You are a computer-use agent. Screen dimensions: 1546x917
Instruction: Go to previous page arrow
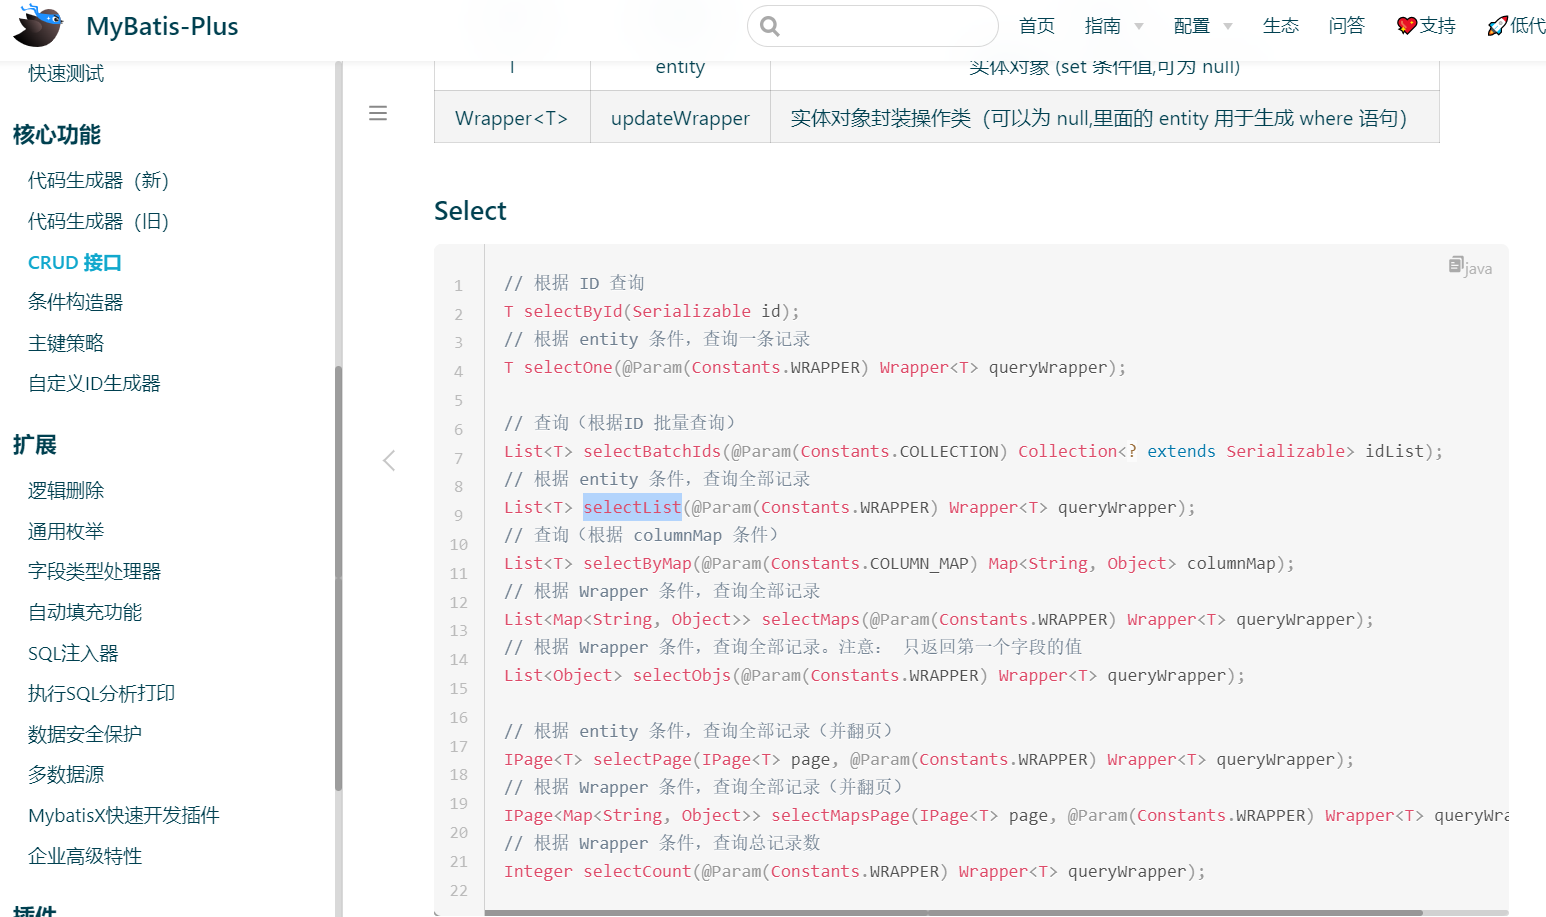[x=389, y=460]
